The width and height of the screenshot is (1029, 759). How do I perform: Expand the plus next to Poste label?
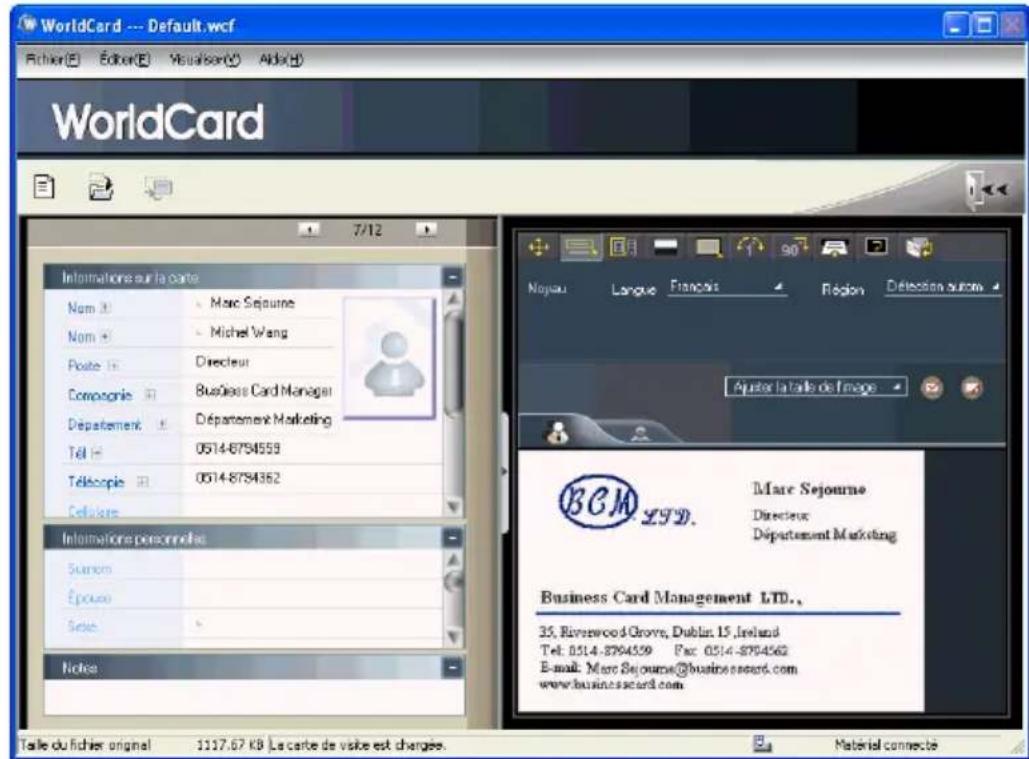click(113, 366)
